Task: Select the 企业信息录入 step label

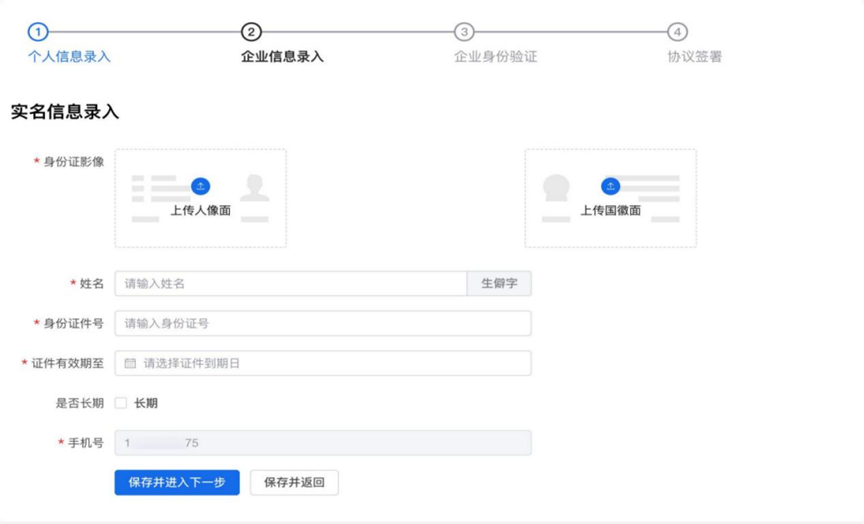Action: 282,57
